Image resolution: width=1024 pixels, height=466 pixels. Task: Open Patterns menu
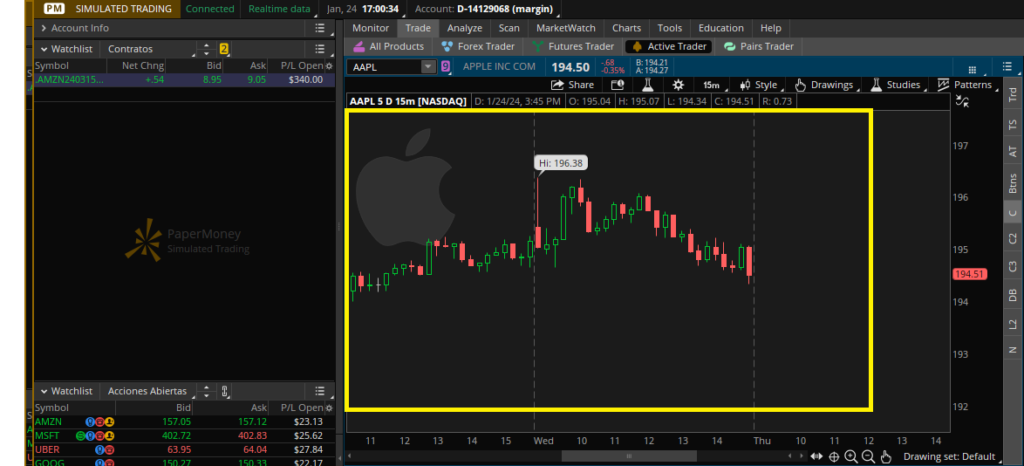click(x=965, y=85)
